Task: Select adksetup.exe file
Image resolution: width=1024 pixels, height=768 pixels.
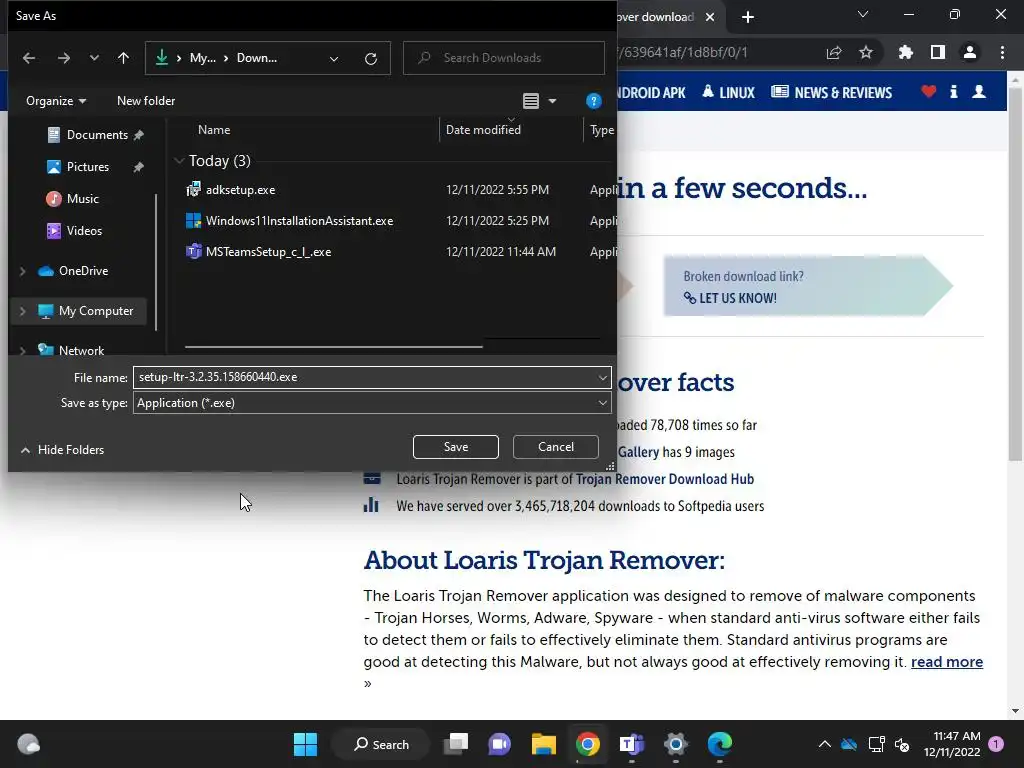Action: (240, 190)
